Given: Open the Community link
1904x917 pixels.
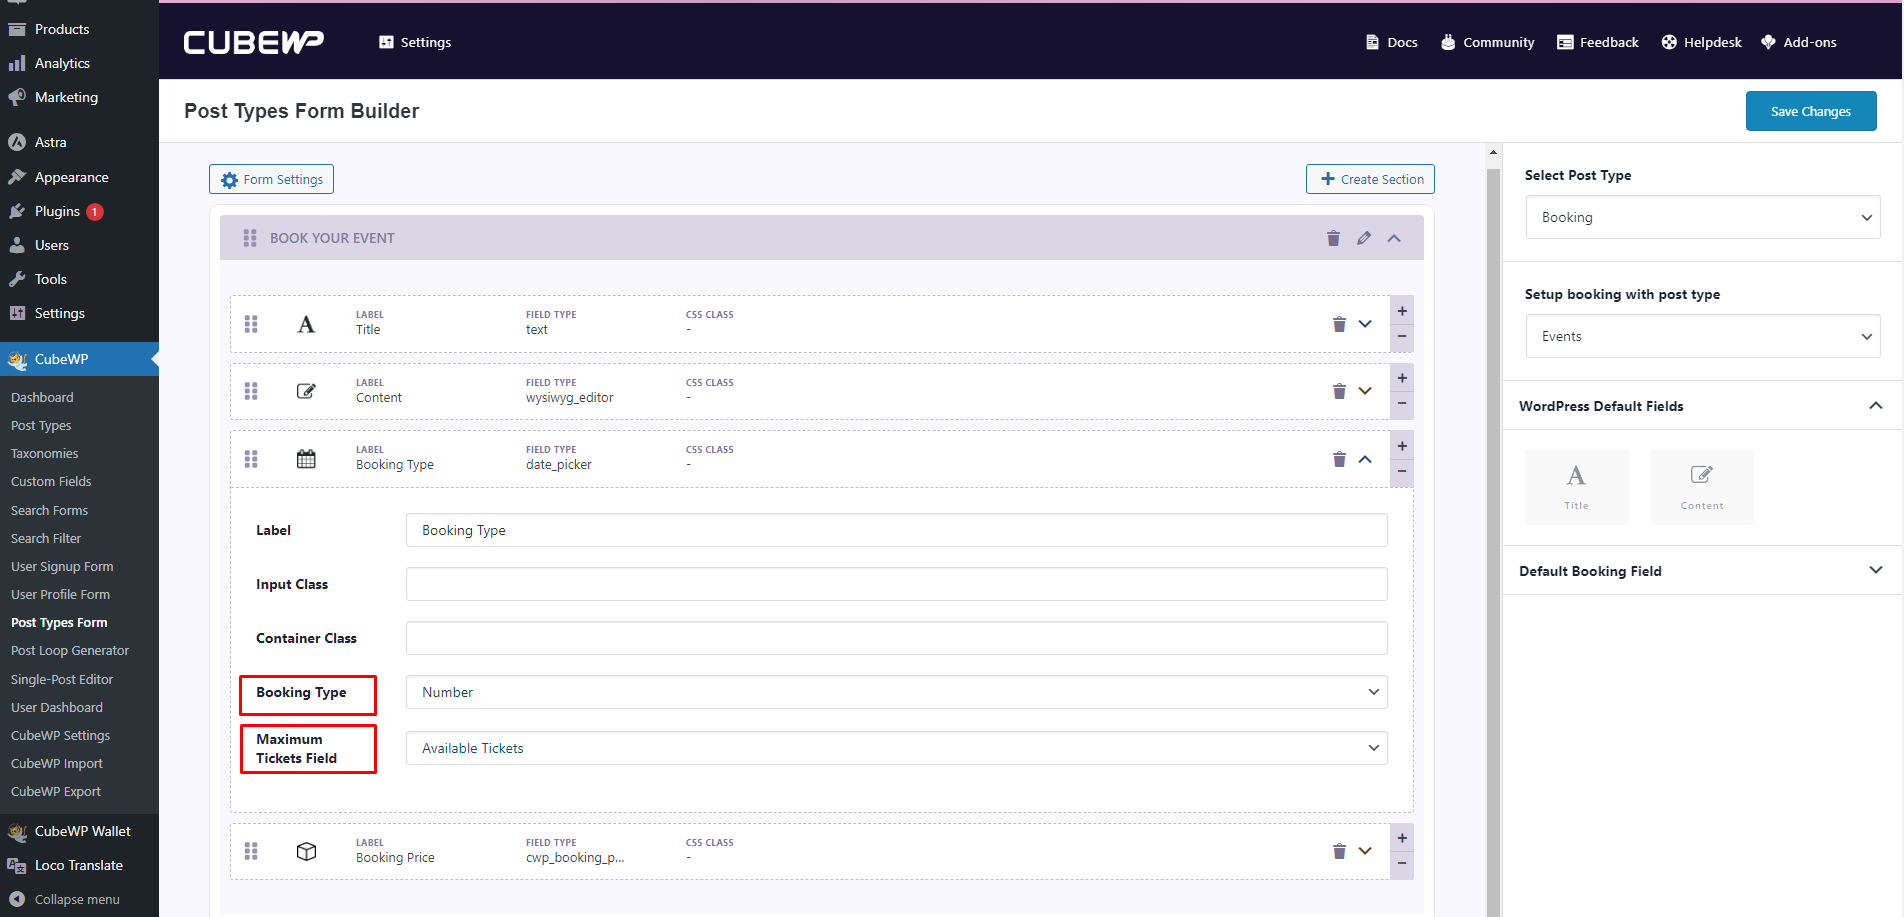Looking at the screenshot, I should point(1487,42).
